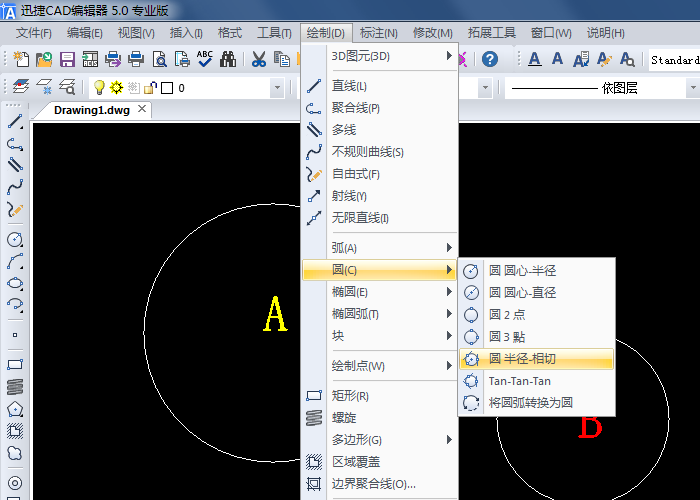Toggle the layer freeze sun icon
The image size is (700, 500).
[116, 88]
